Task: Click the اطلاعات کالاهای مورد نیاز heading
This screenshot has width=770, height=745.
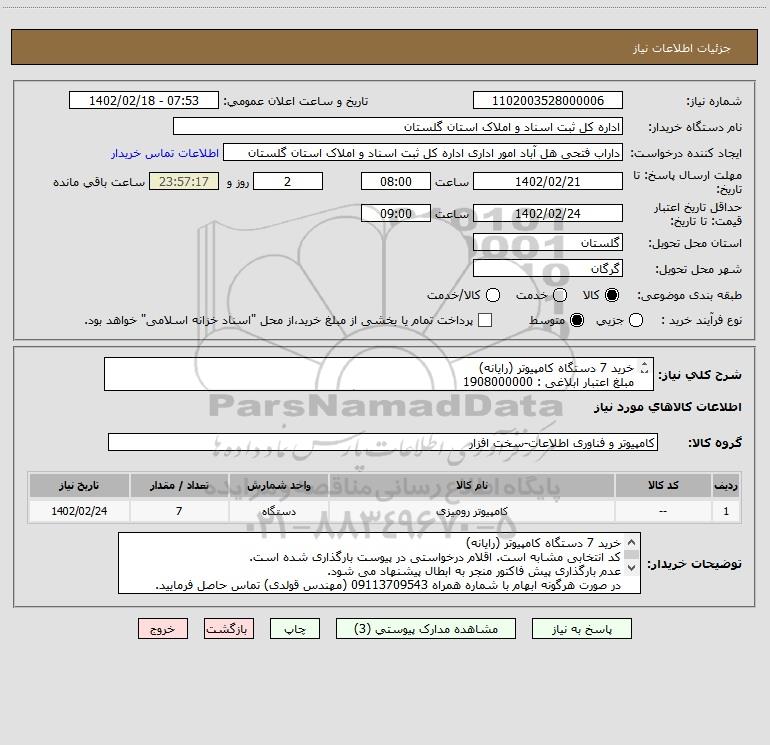Action: pos(667,407)
